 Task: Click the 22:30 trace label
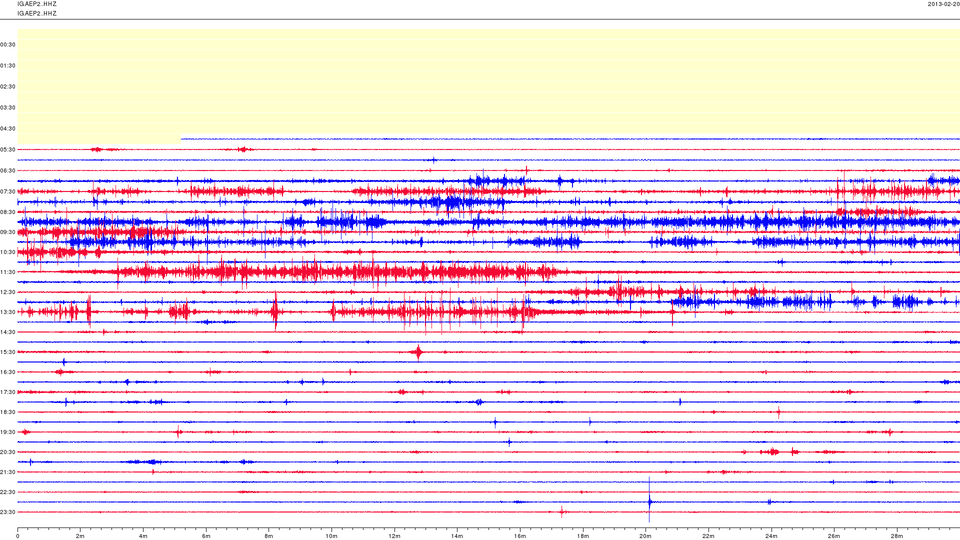pyautogui.click(x=8, y=492)
